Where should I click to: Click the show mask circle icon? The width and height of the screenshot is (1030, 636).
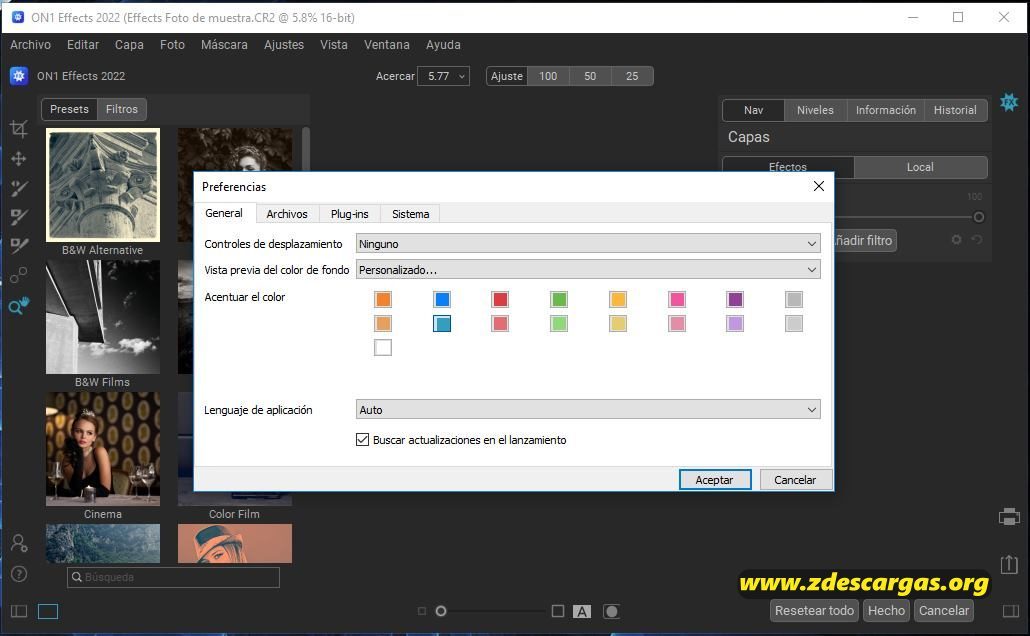612,612
